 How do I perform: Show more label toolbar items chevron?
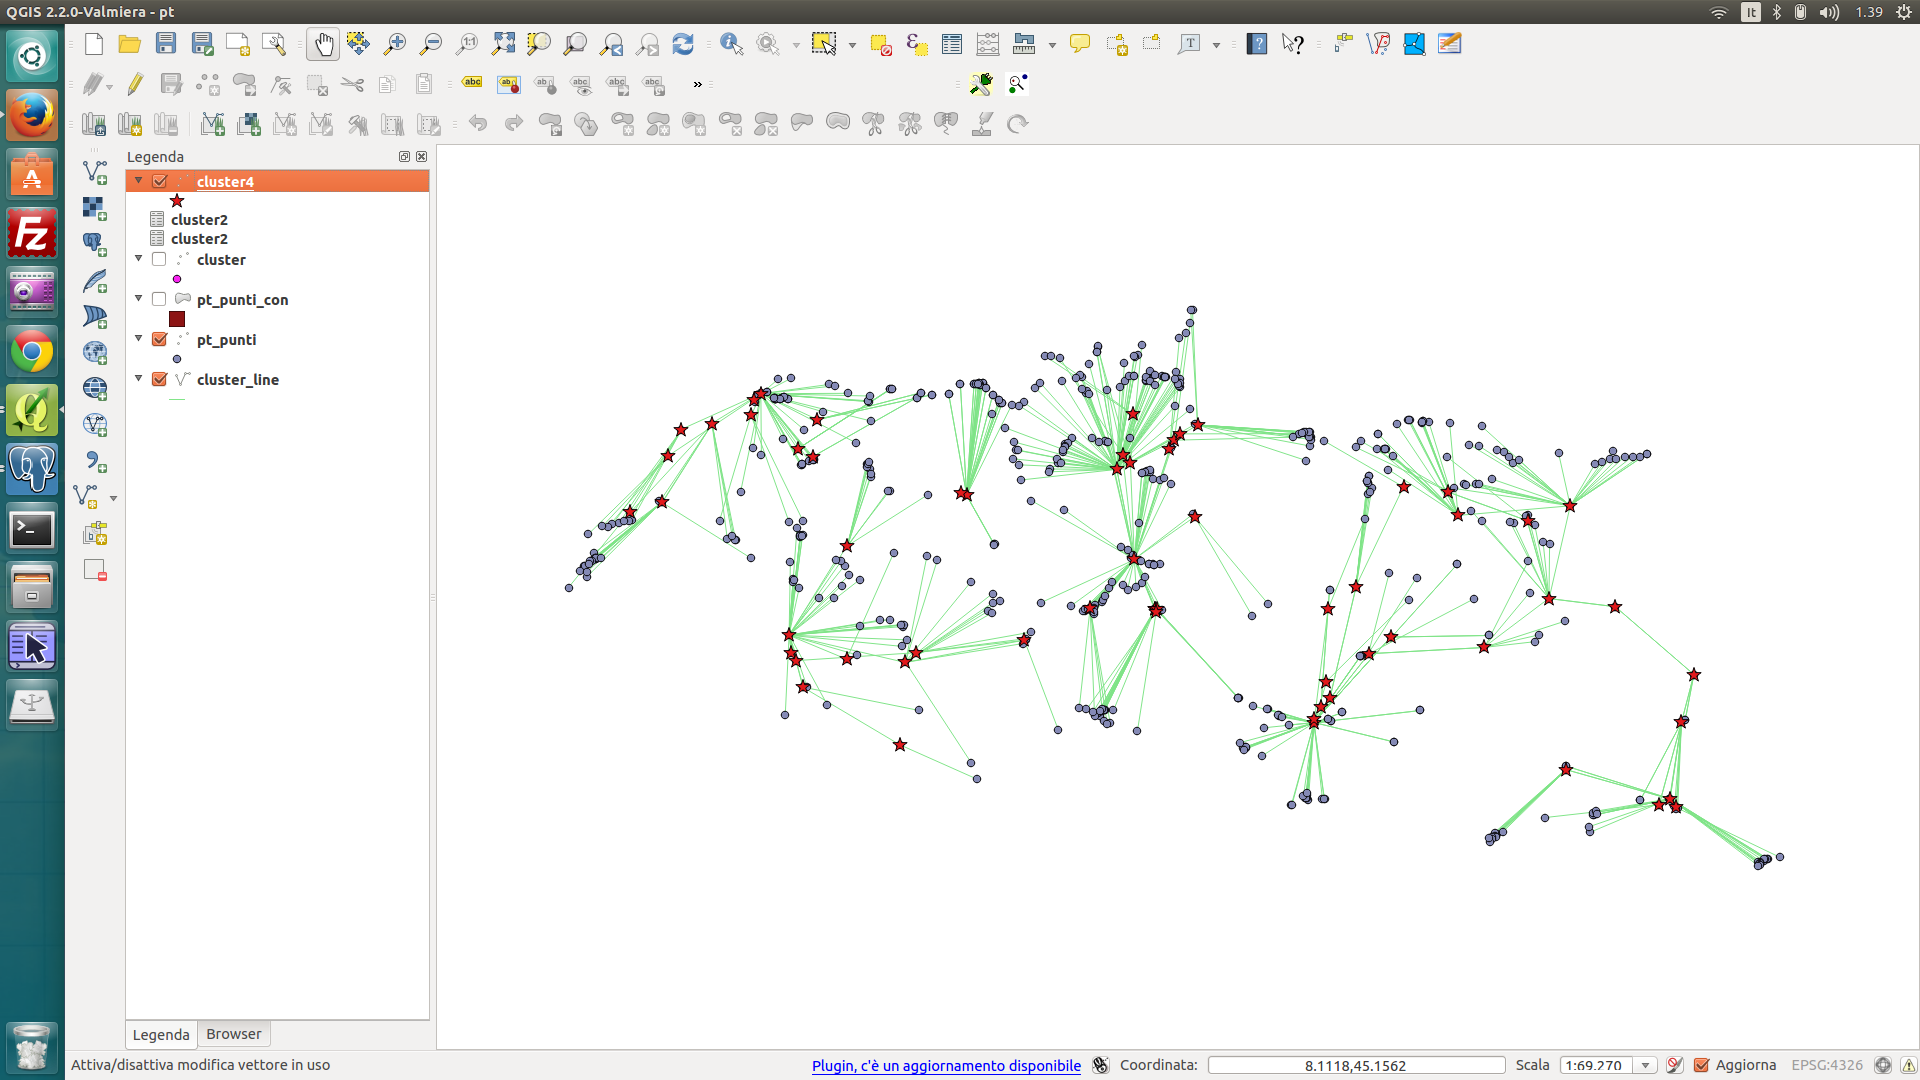point(698,85)
